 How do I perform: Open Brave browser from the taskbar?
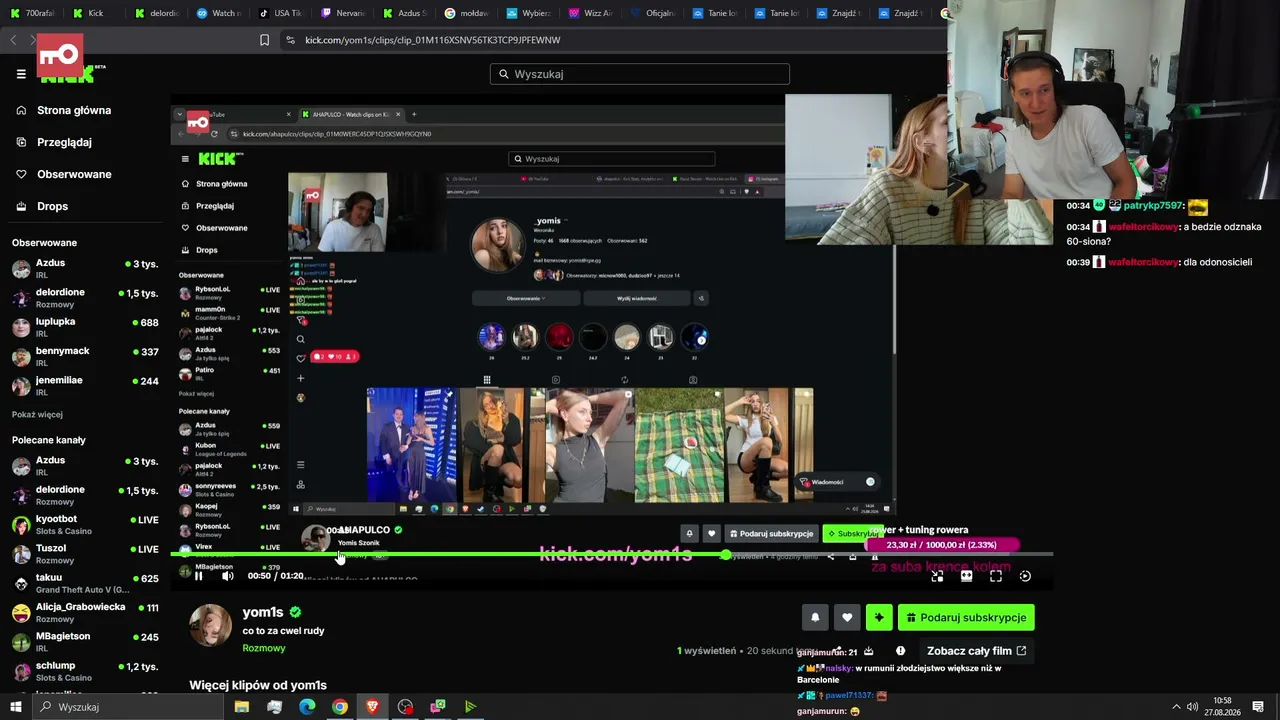[373, 707]
